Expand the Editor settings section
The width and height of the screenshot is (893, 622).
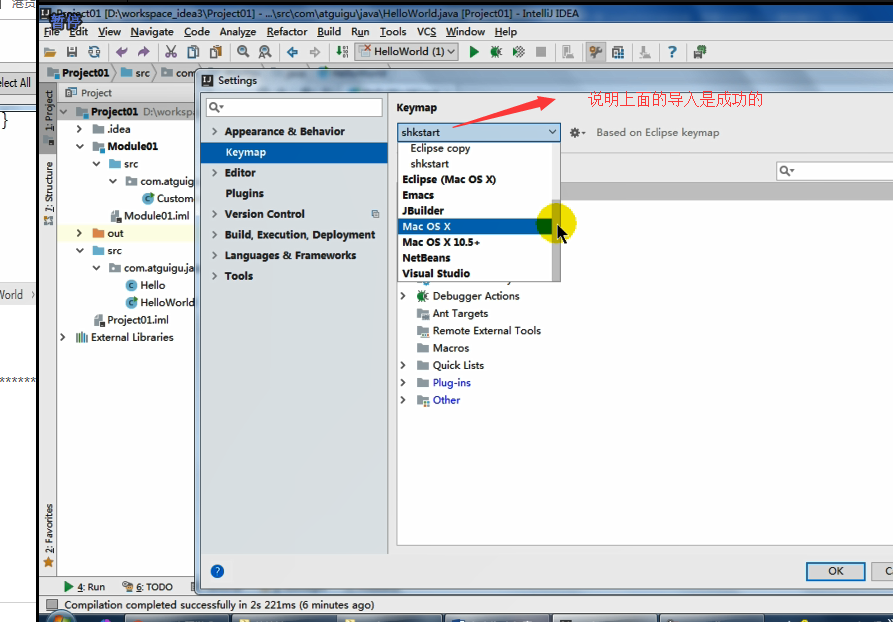click(x=215, y=173)
